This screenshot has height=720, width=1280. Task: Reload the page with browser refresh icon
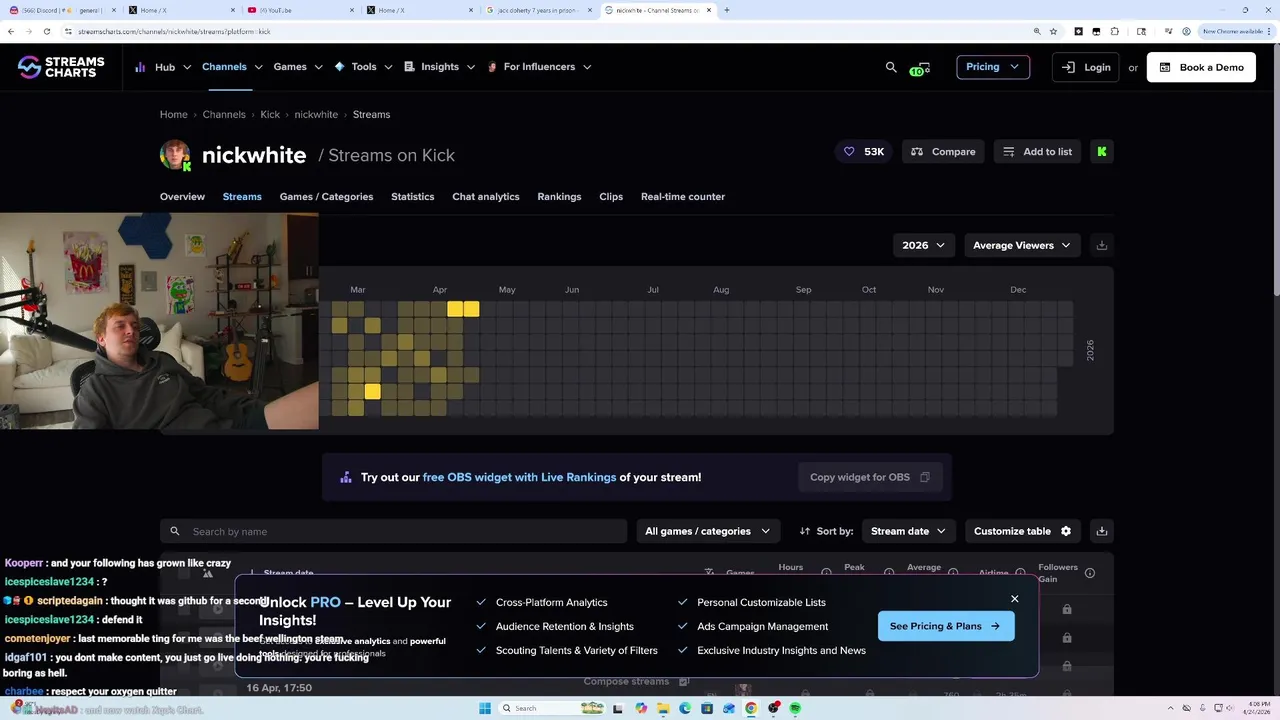46,31
